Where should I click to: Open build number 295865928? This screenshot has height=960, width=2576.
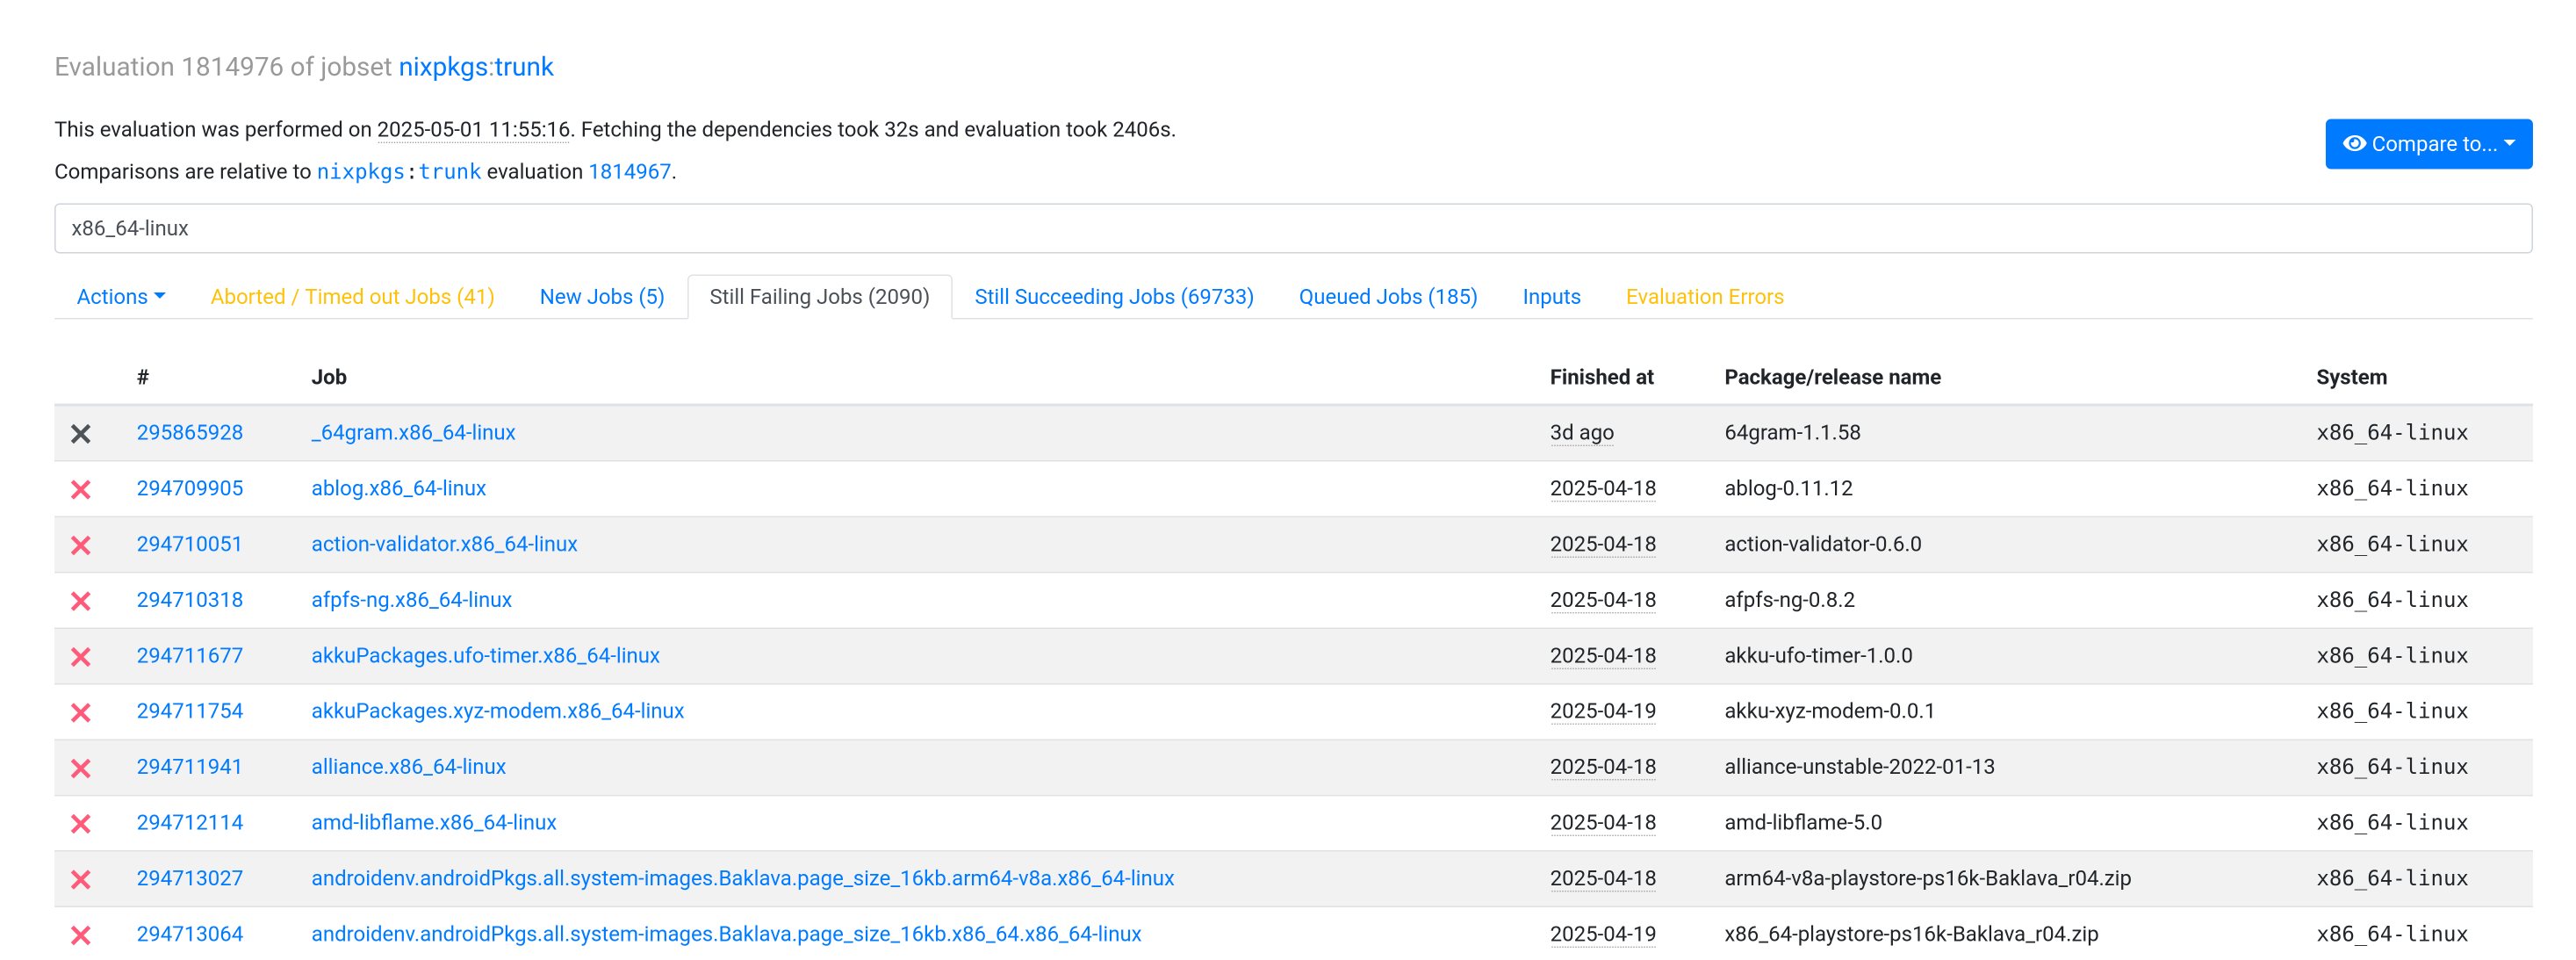(190, 432)
